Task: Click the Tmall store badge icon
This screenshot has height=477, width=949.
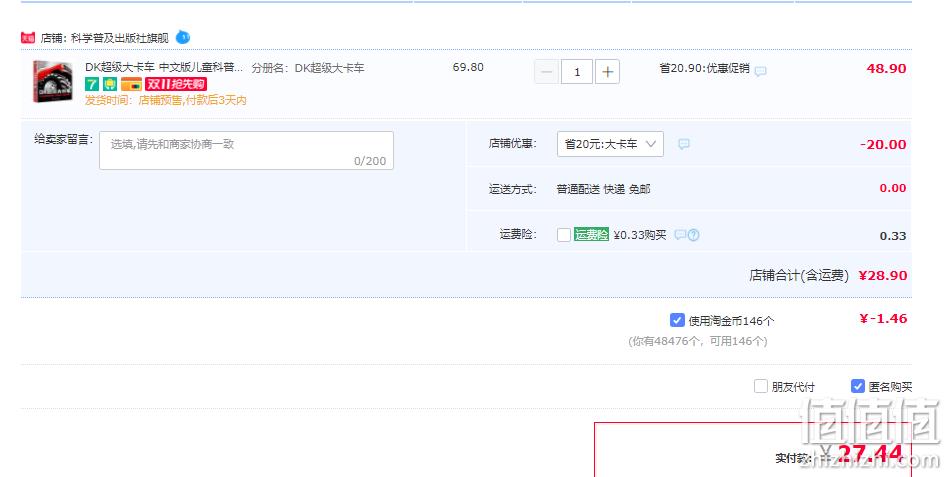Action: [28, 38]
